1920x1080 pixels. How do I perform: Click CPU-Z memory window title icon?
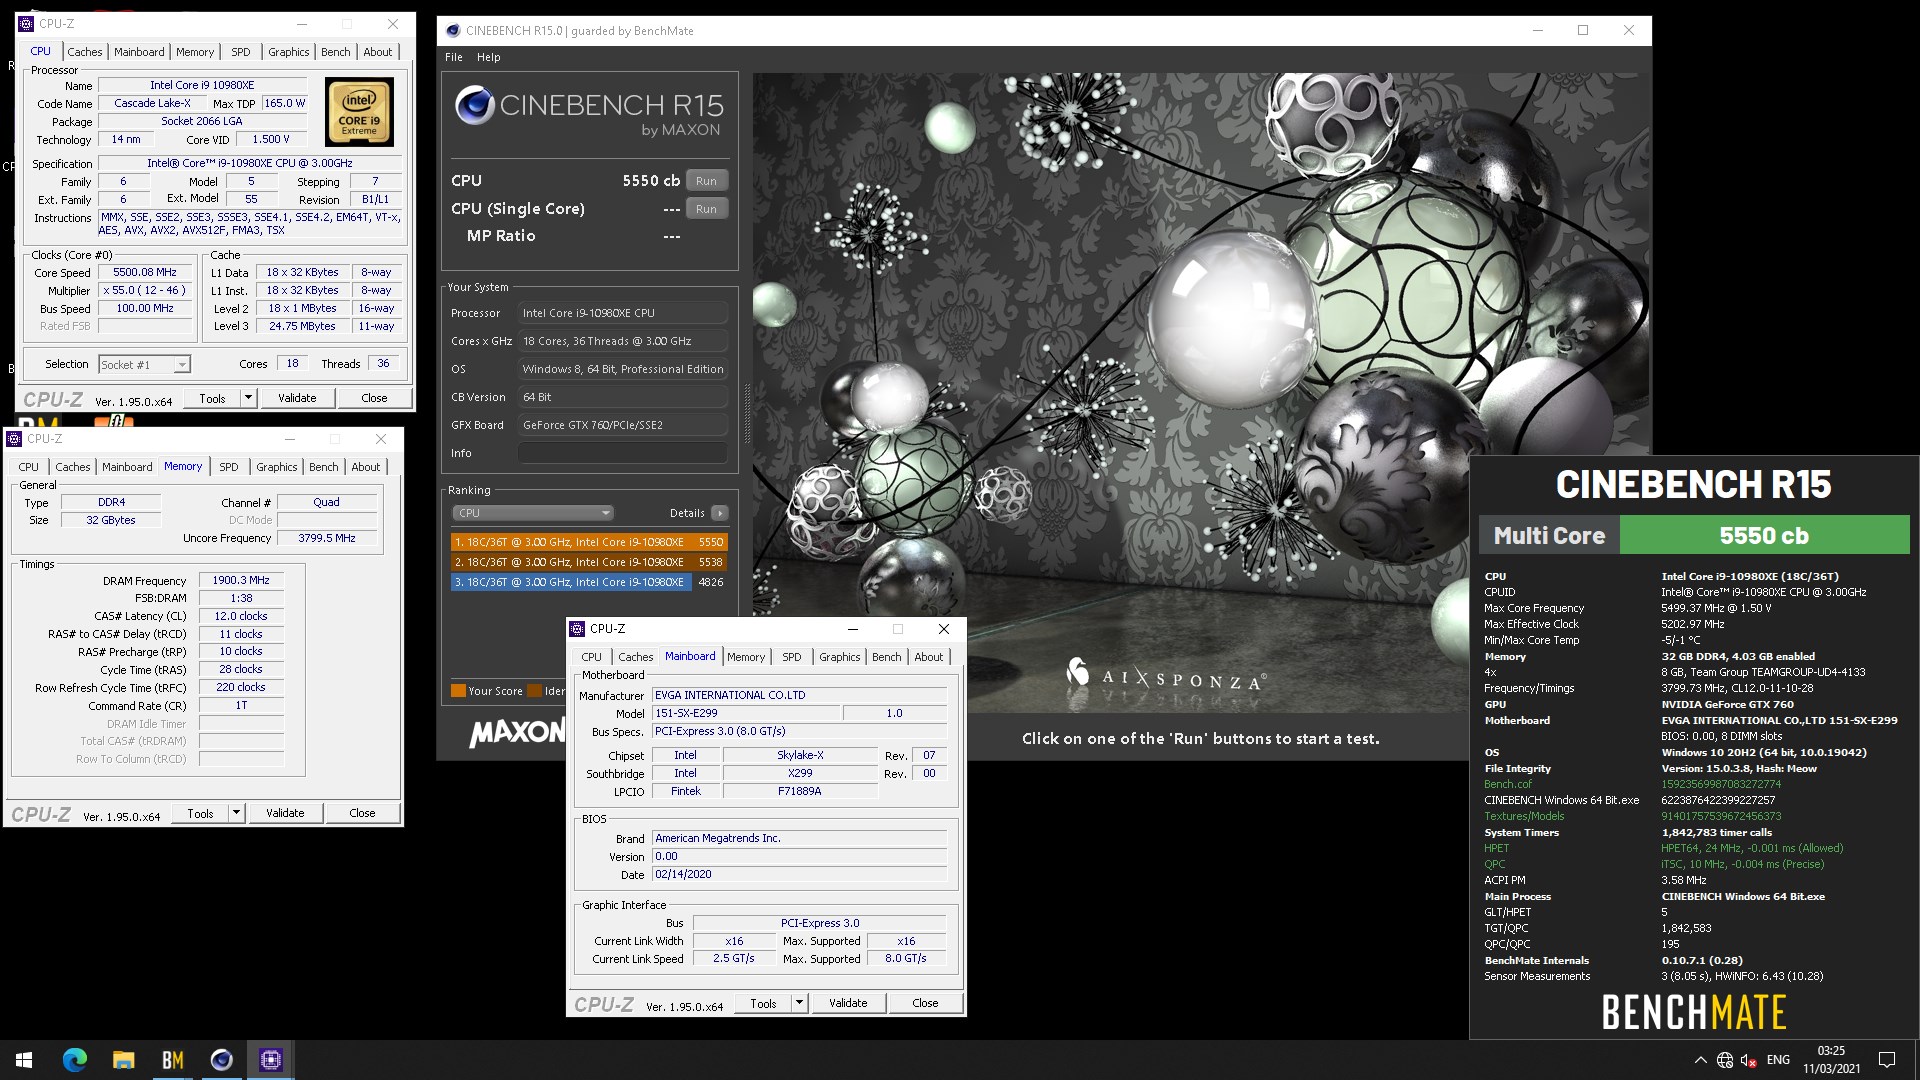click(x=15, y=439)
